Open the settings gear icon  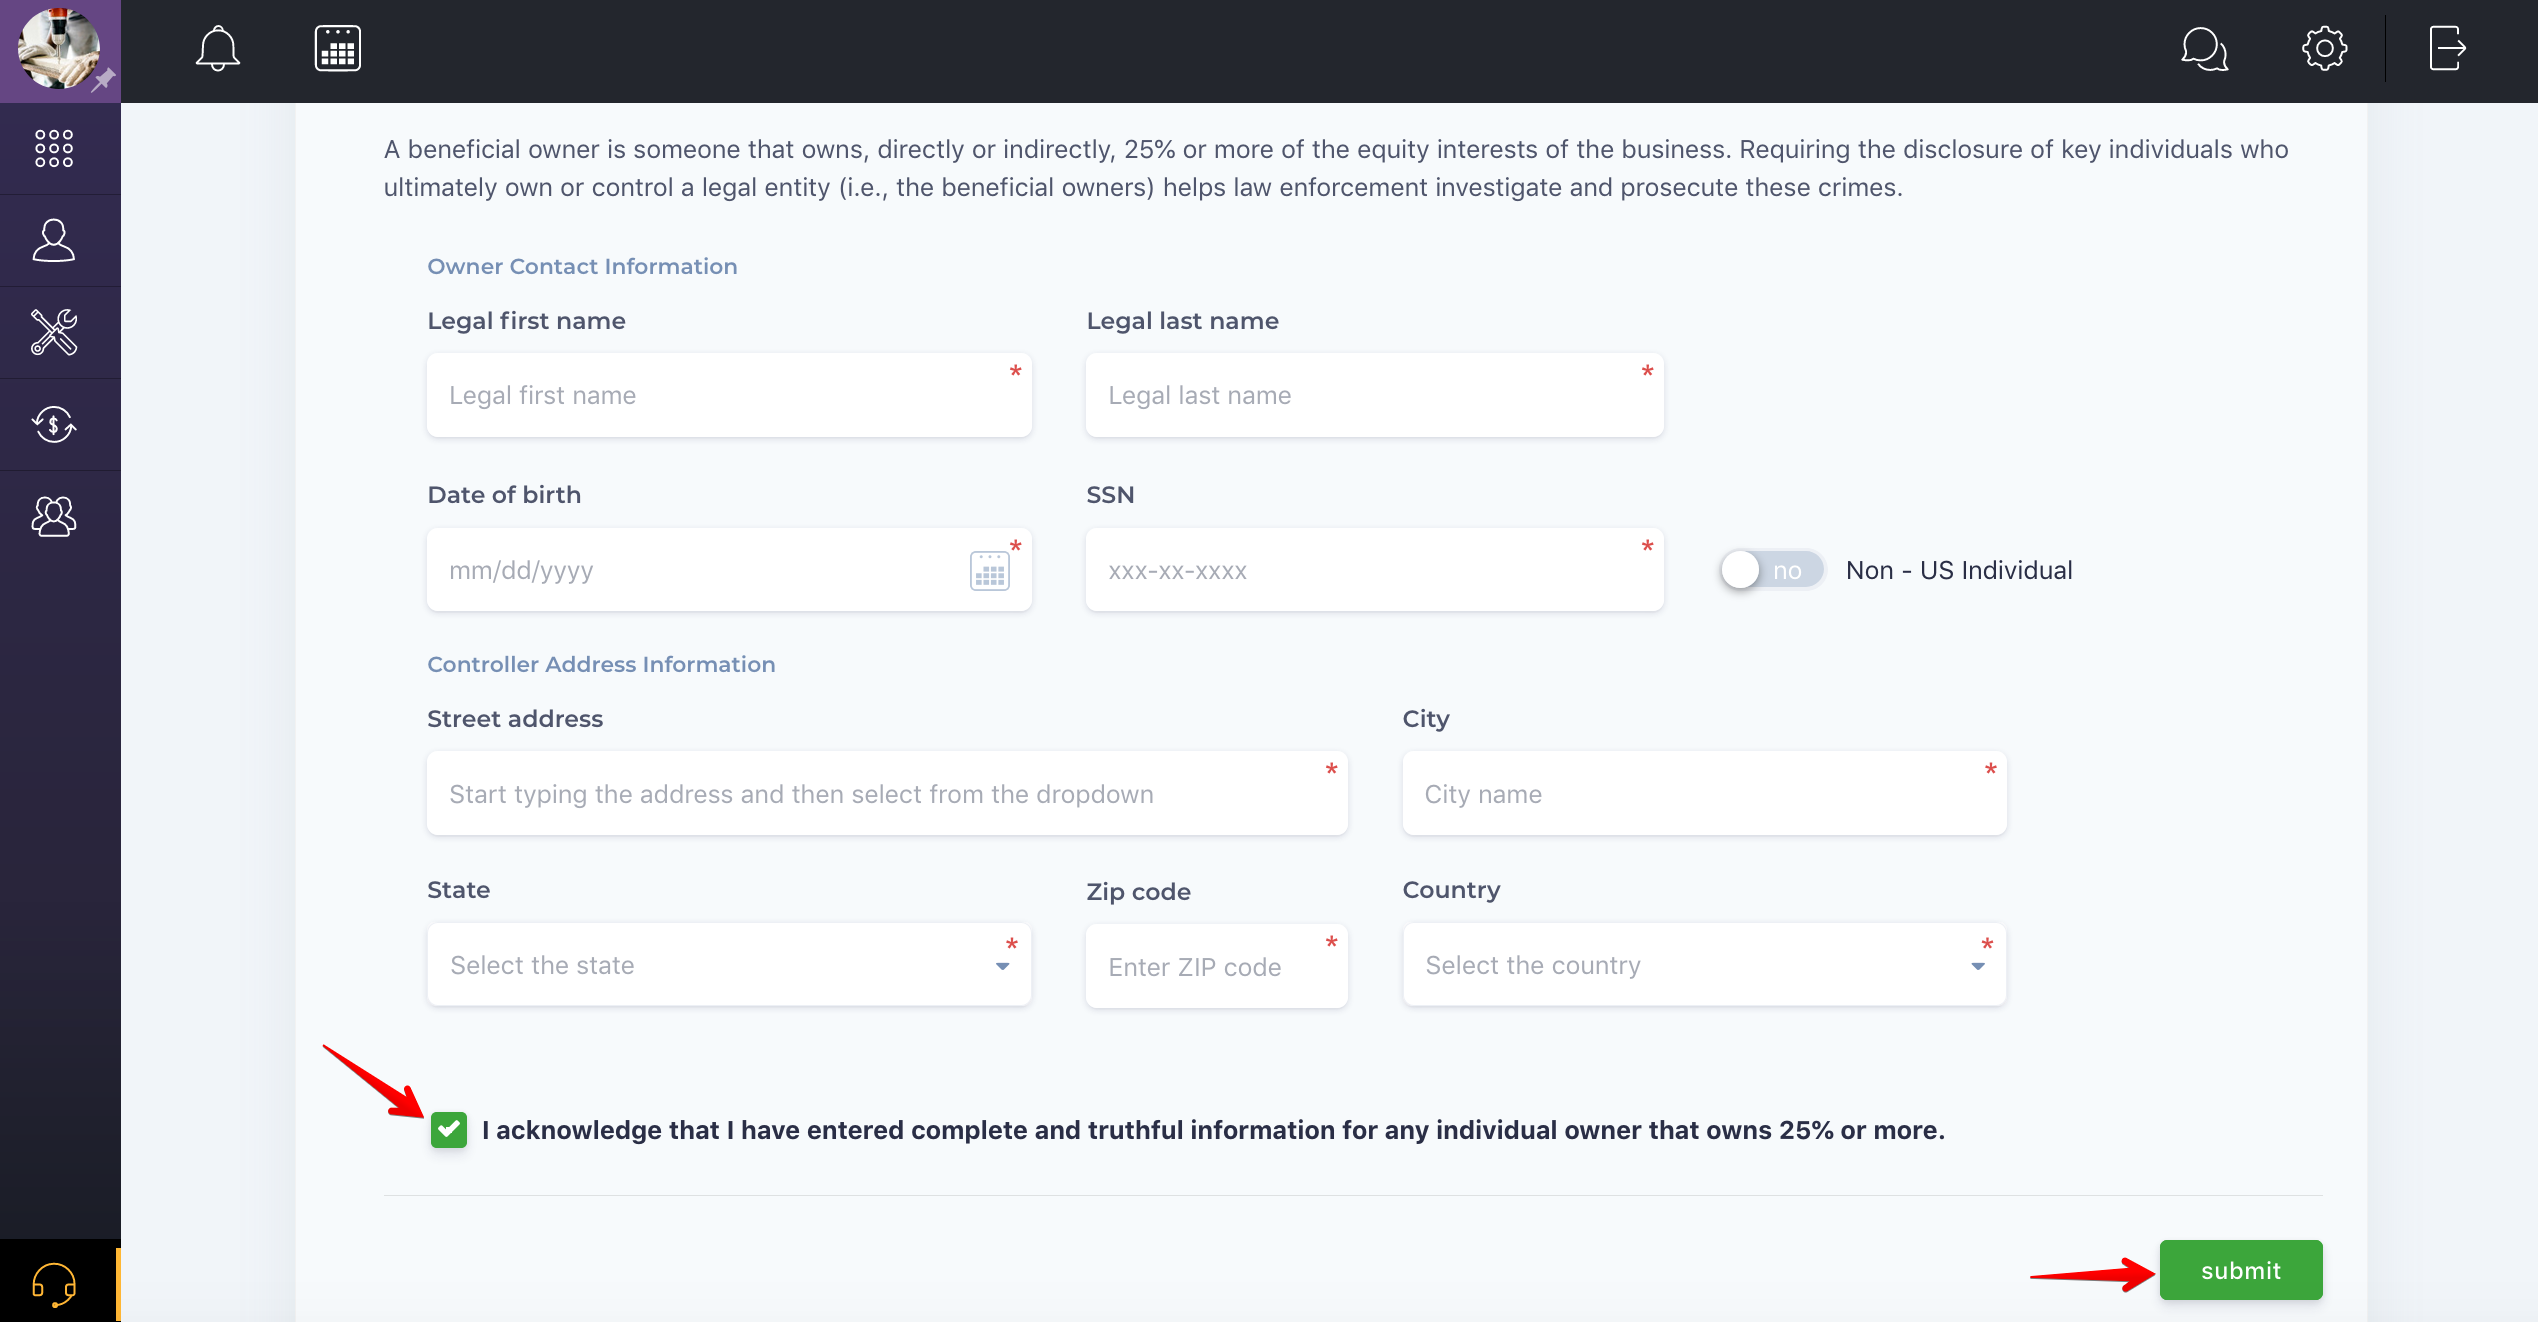click(x=2324, y=48)
